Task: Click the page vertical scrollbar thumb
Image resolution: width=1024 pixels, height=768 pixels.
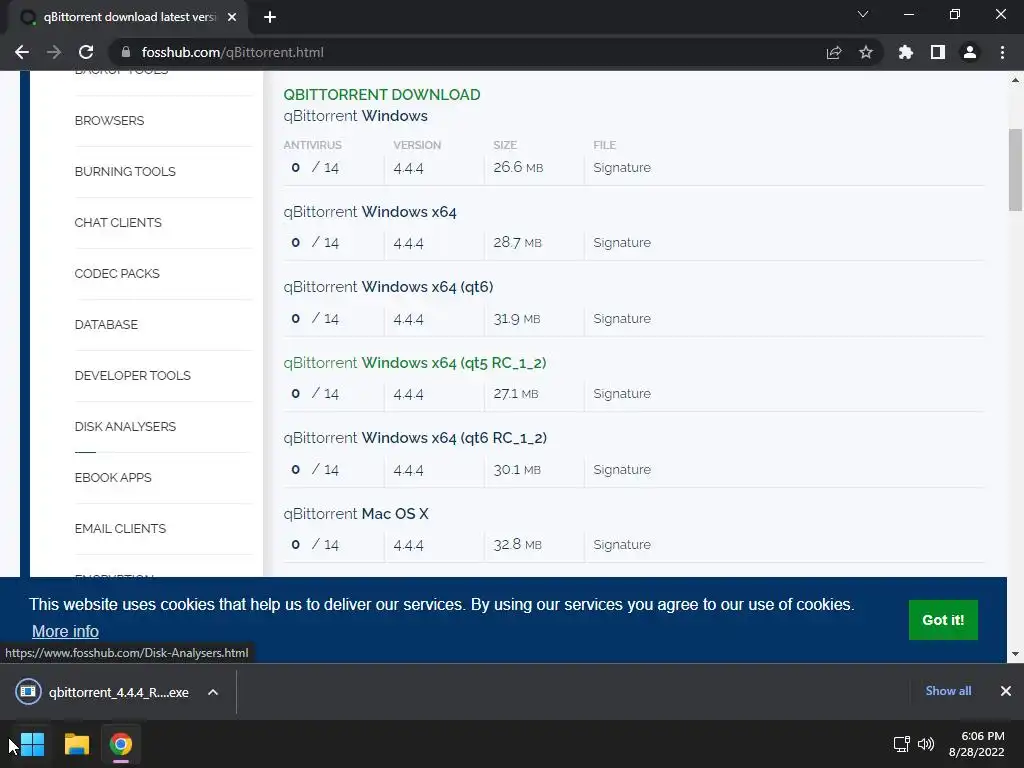Action: 1015,170
